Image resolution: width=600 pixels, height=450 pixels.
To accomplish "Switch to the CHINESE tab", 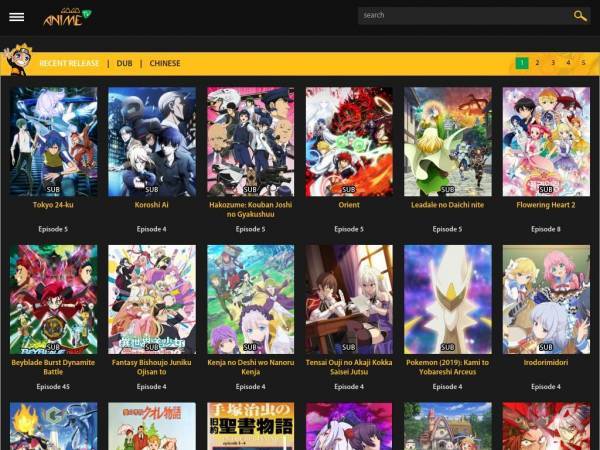I will 165,64.
